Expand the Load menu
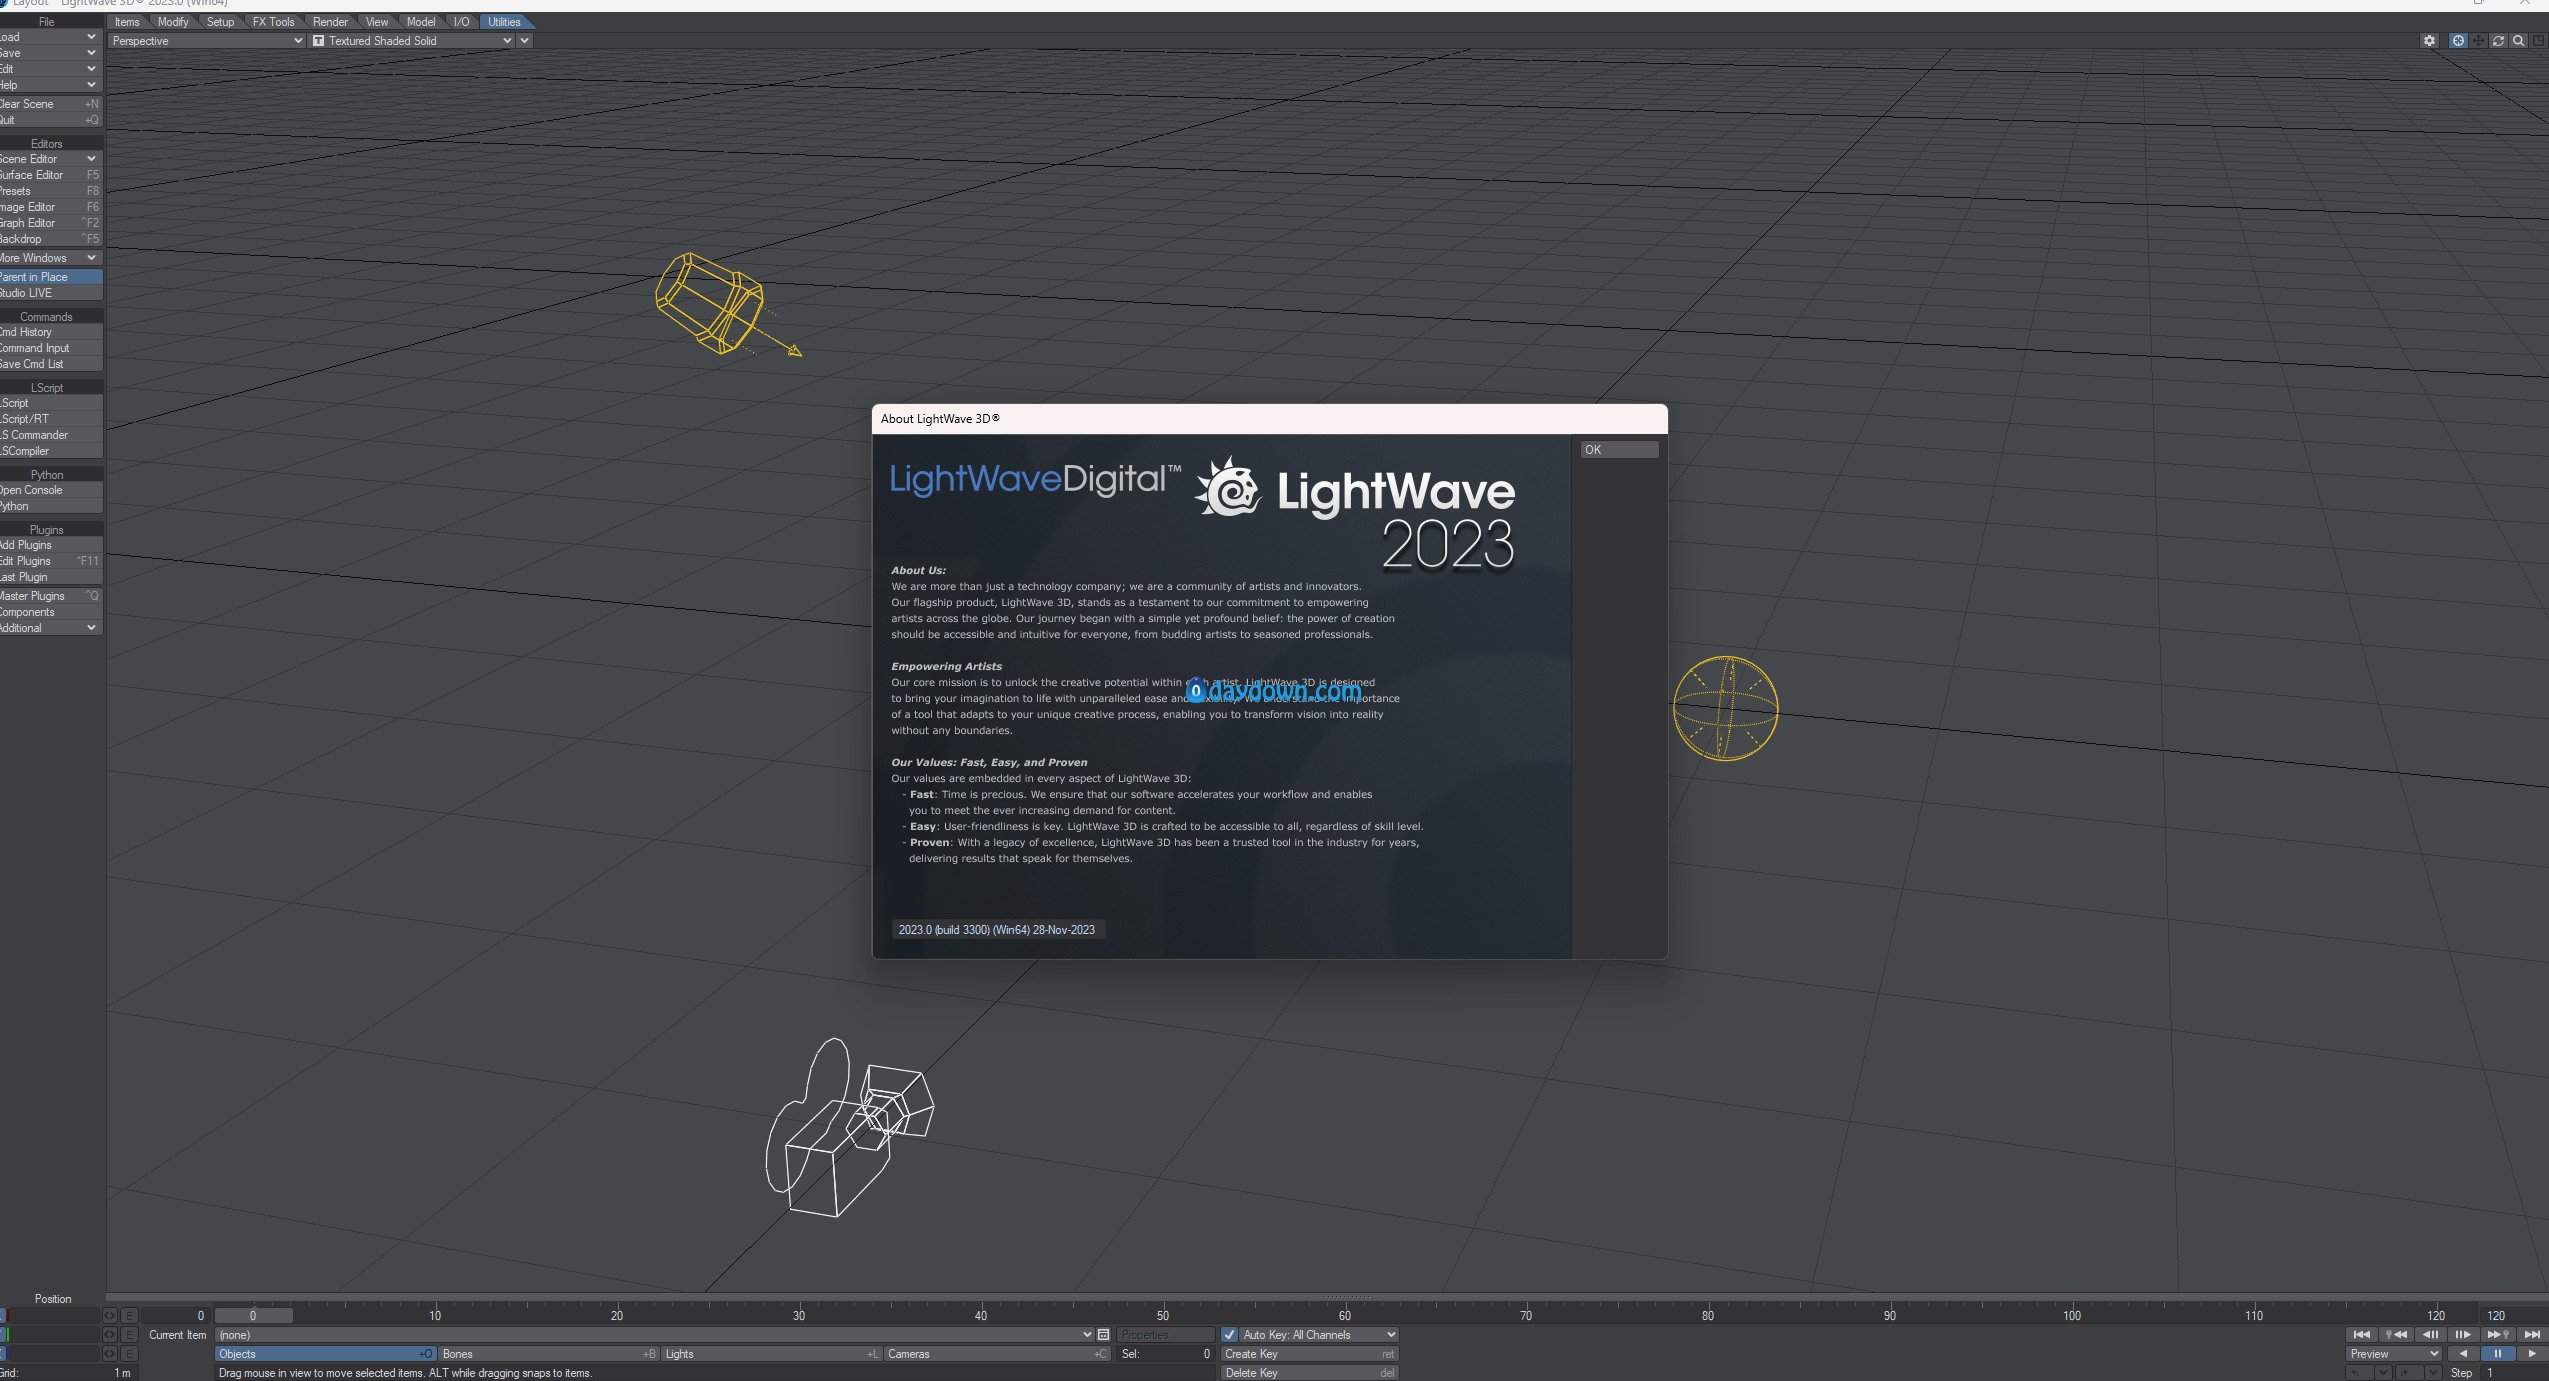Image resolution: width=2549 pixels, height=1381 pixels. [51, 37]
